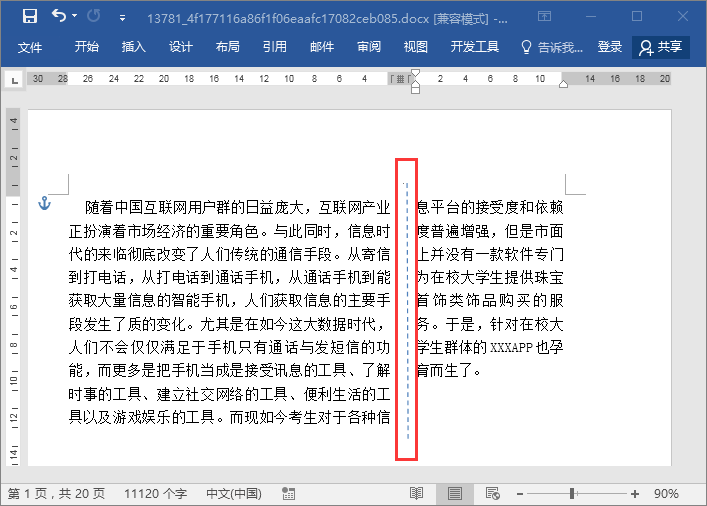707x506 pixels.
Task: Switch to the 开始 tab
Action: click(87, 47)
